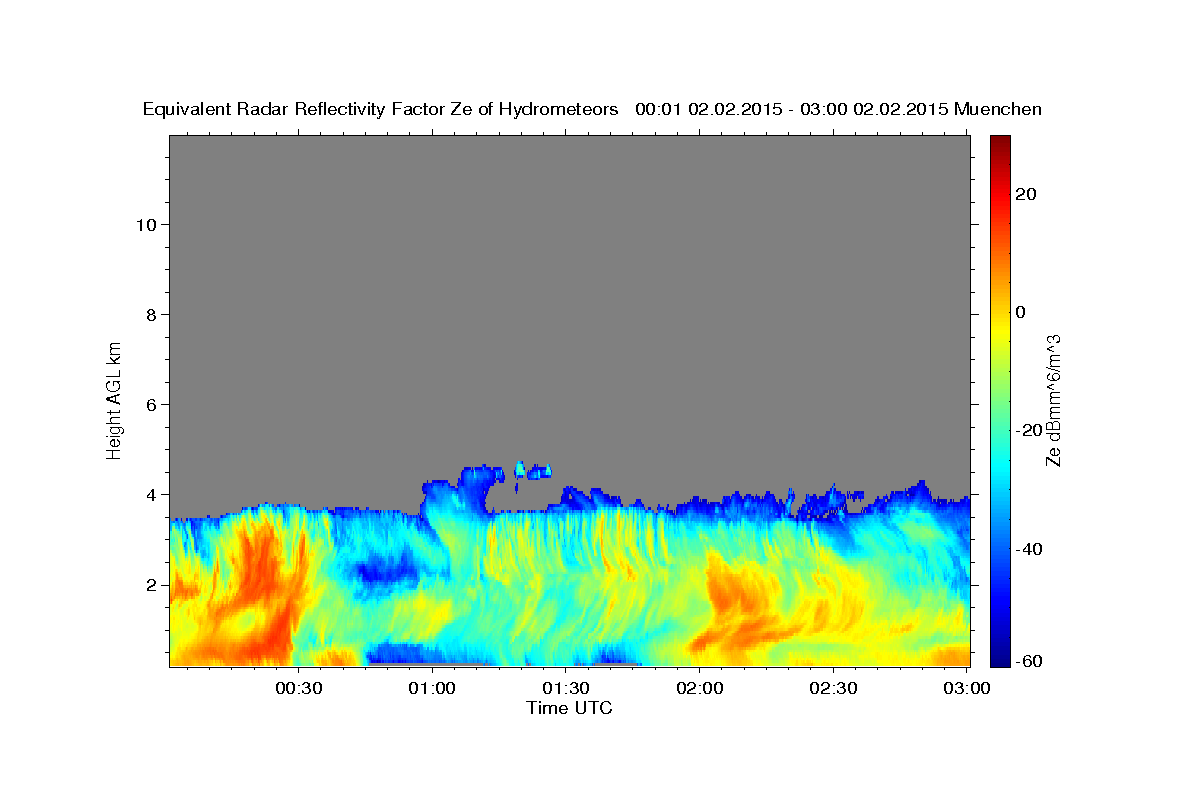1200x800 pixels.
Task: Click the '02:00' time tick label
Action: click(x=699, y=688)
